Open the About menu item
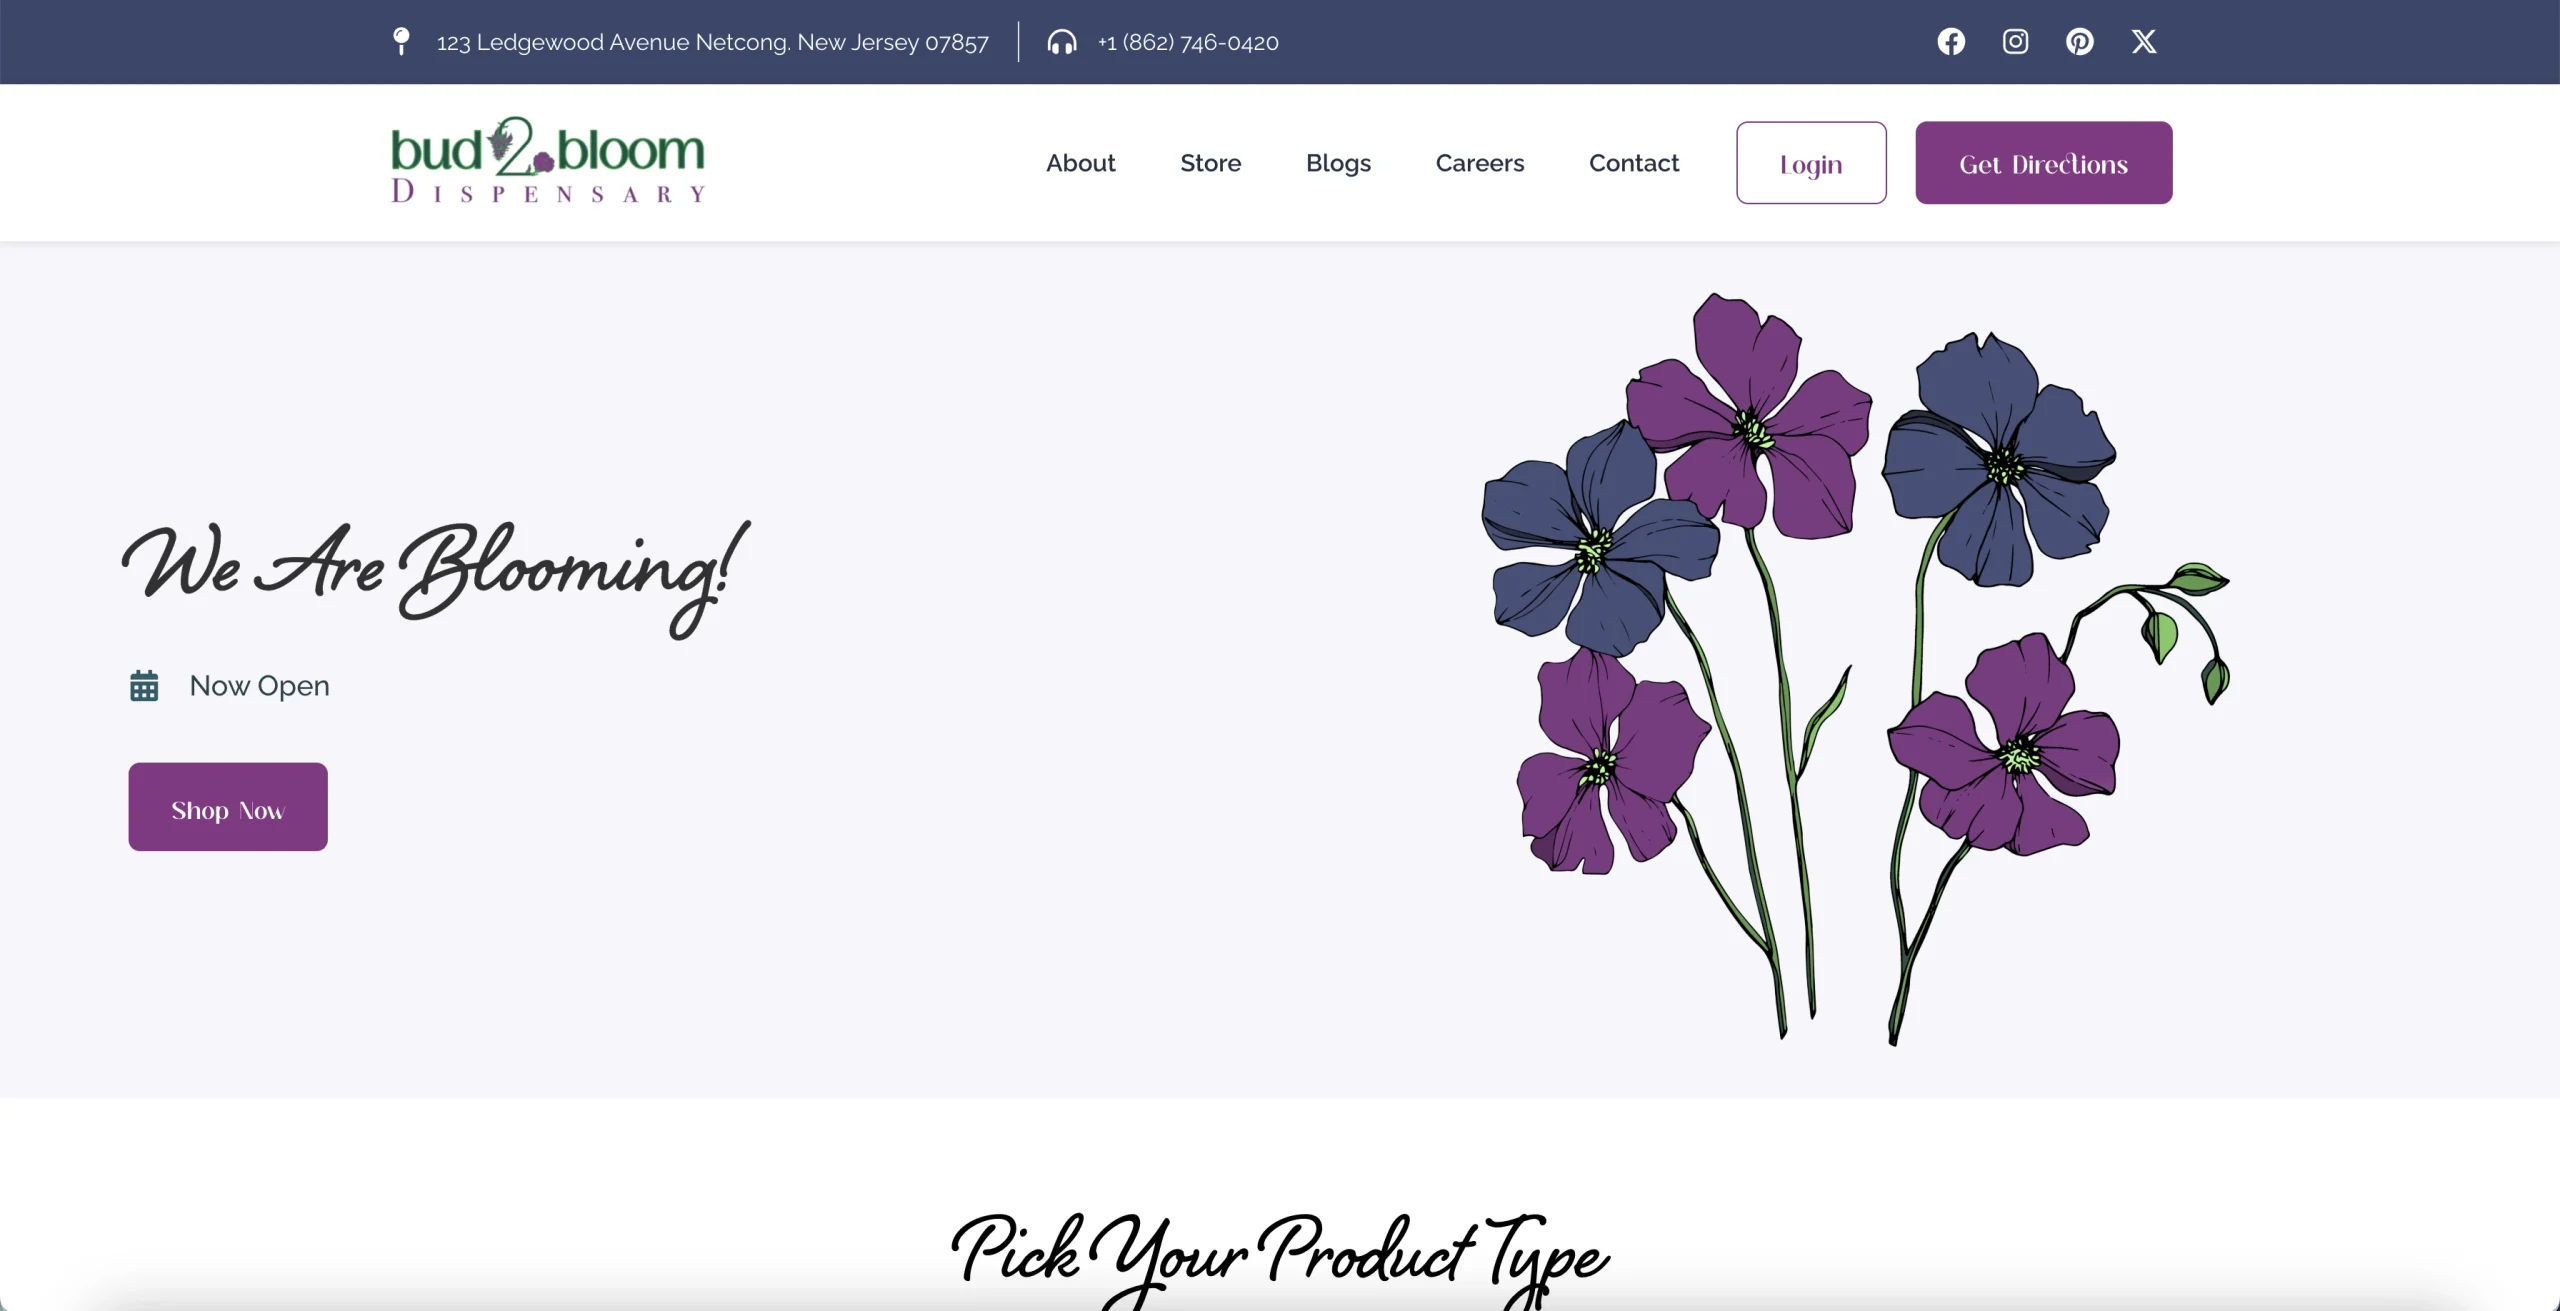The image size is (2560, 1311). pos(1080,163)
